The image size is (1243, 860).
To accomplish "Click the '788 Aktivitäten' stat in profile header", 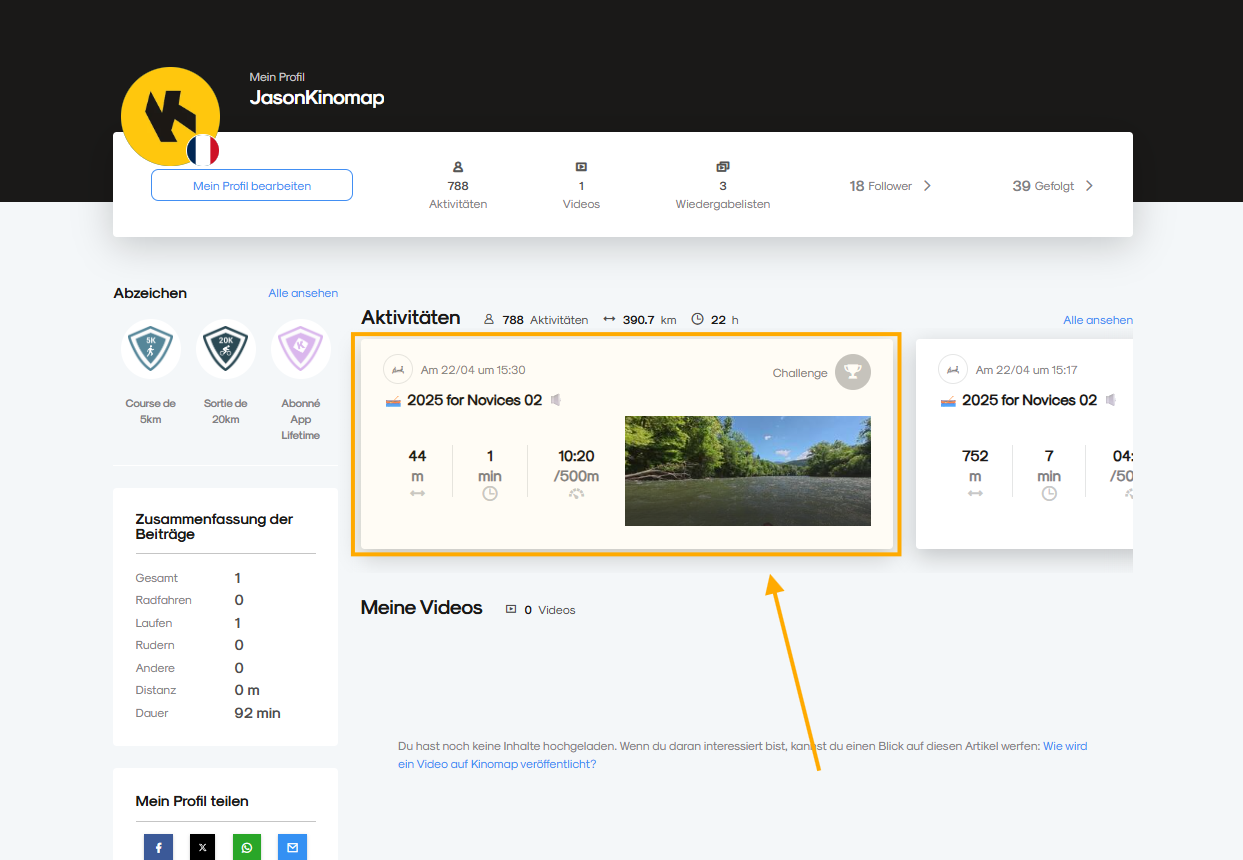I will 458,185.
